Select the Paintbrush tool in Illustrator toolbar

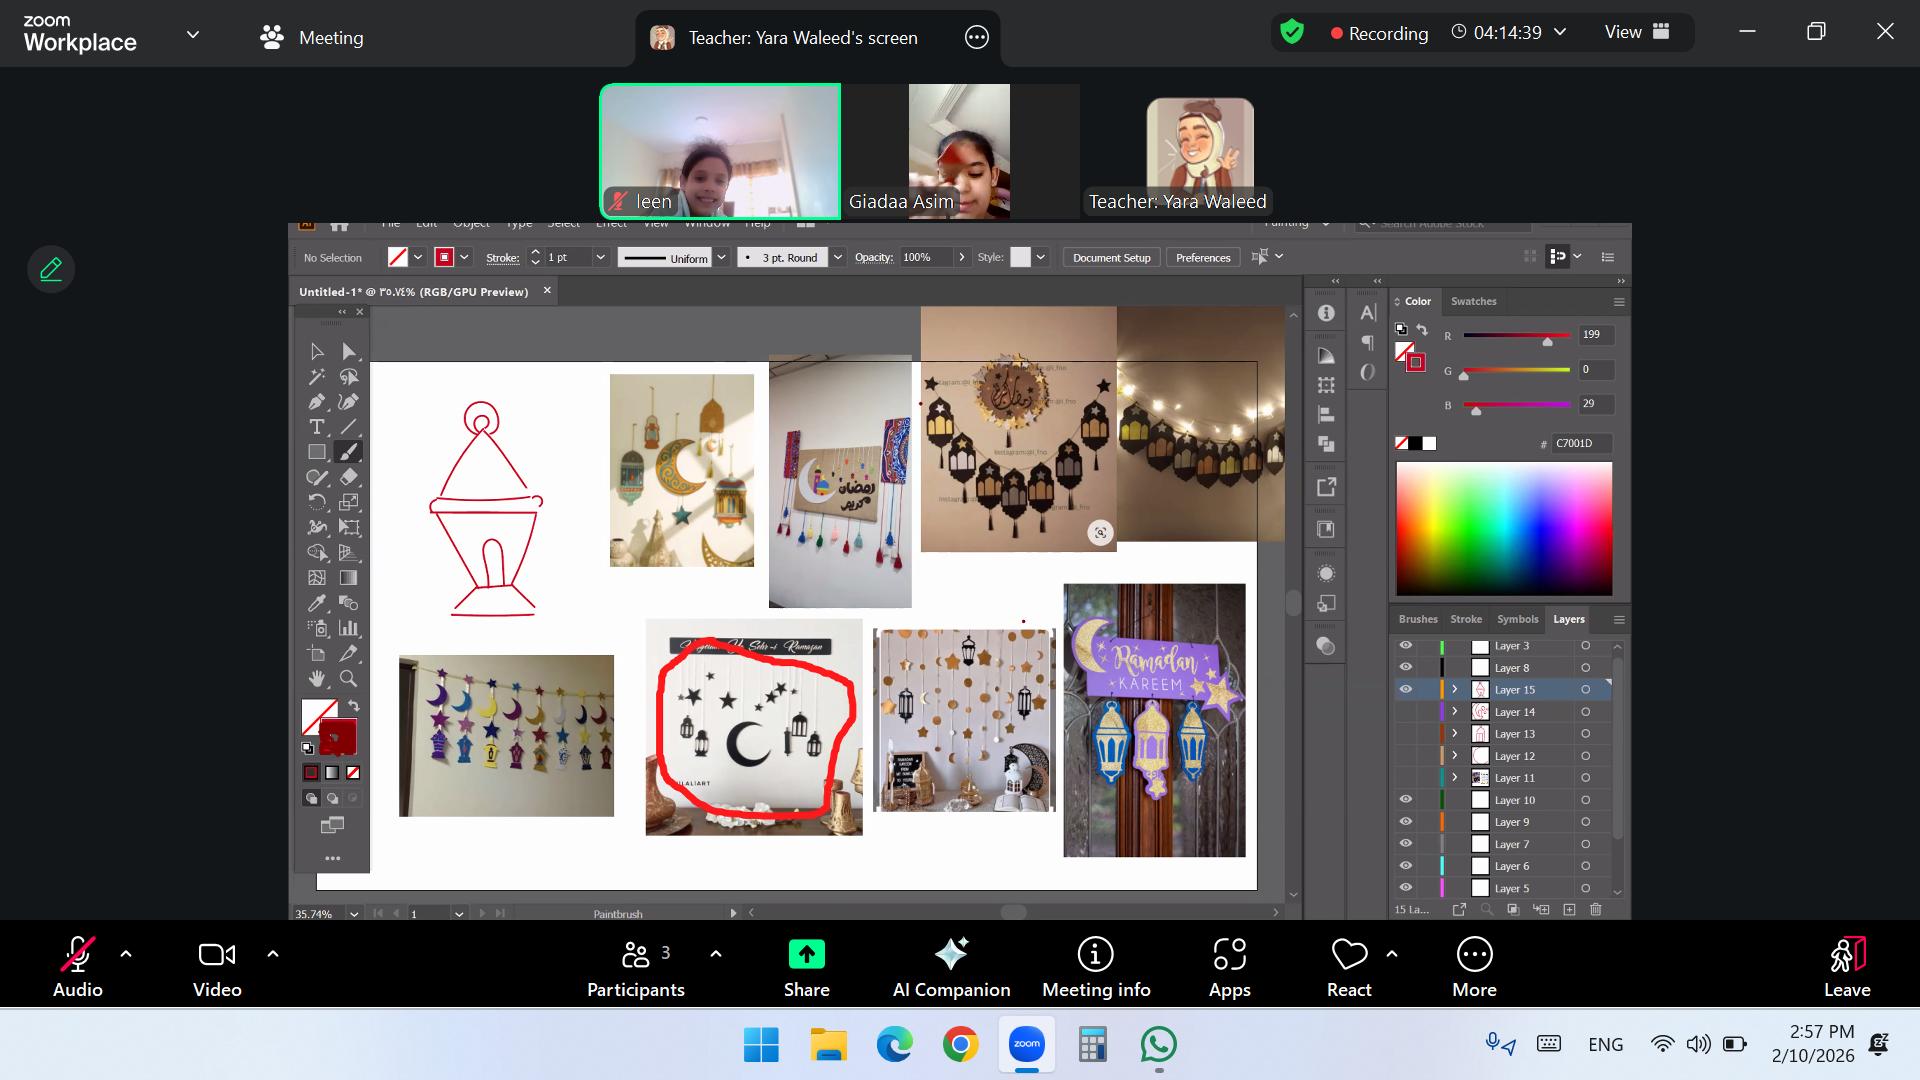point(348,452)
